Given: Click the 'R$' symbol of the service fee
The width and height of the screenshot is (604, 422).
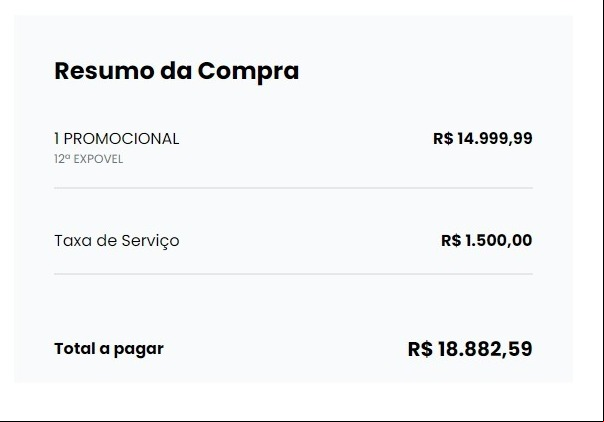Looking at the screenshot, I should click(451, 241).
